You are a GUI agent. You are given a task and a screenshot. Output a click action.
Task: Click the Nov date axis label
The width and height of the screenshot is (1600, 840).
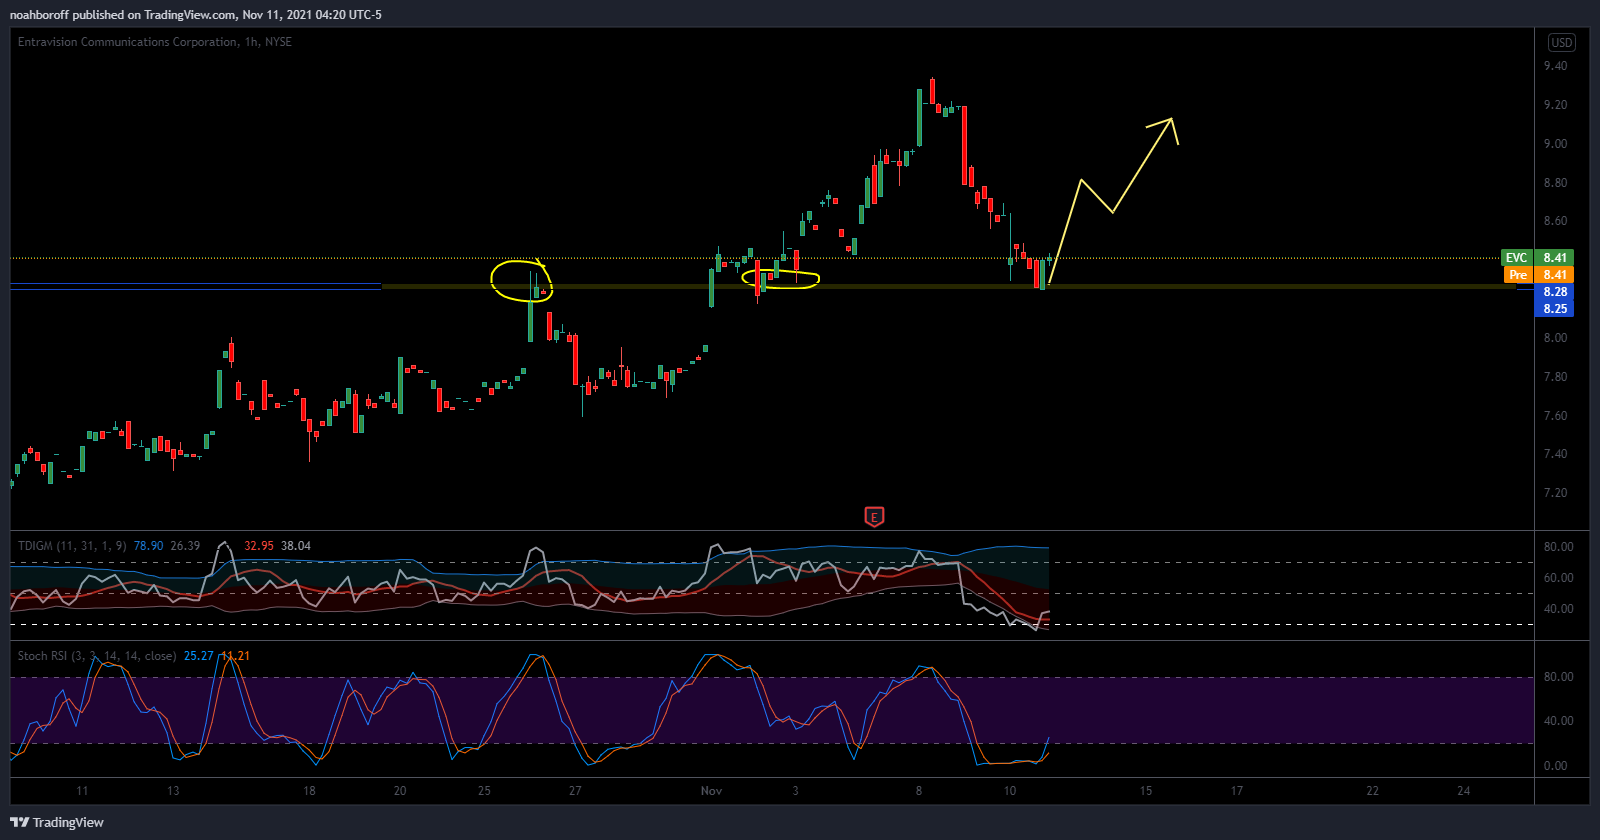(711, 791)
